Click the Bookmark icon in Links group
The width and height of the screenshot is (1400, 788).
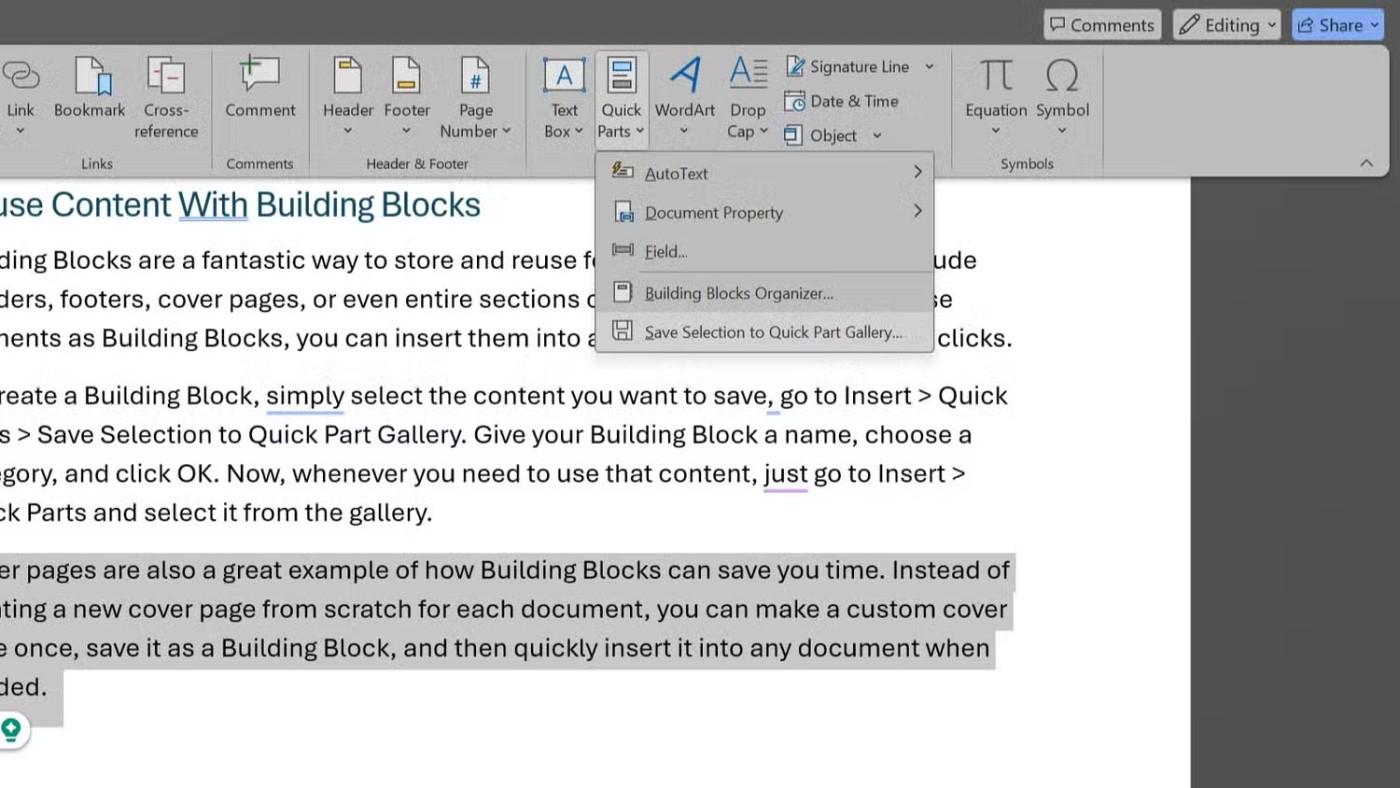click(89, 78)
